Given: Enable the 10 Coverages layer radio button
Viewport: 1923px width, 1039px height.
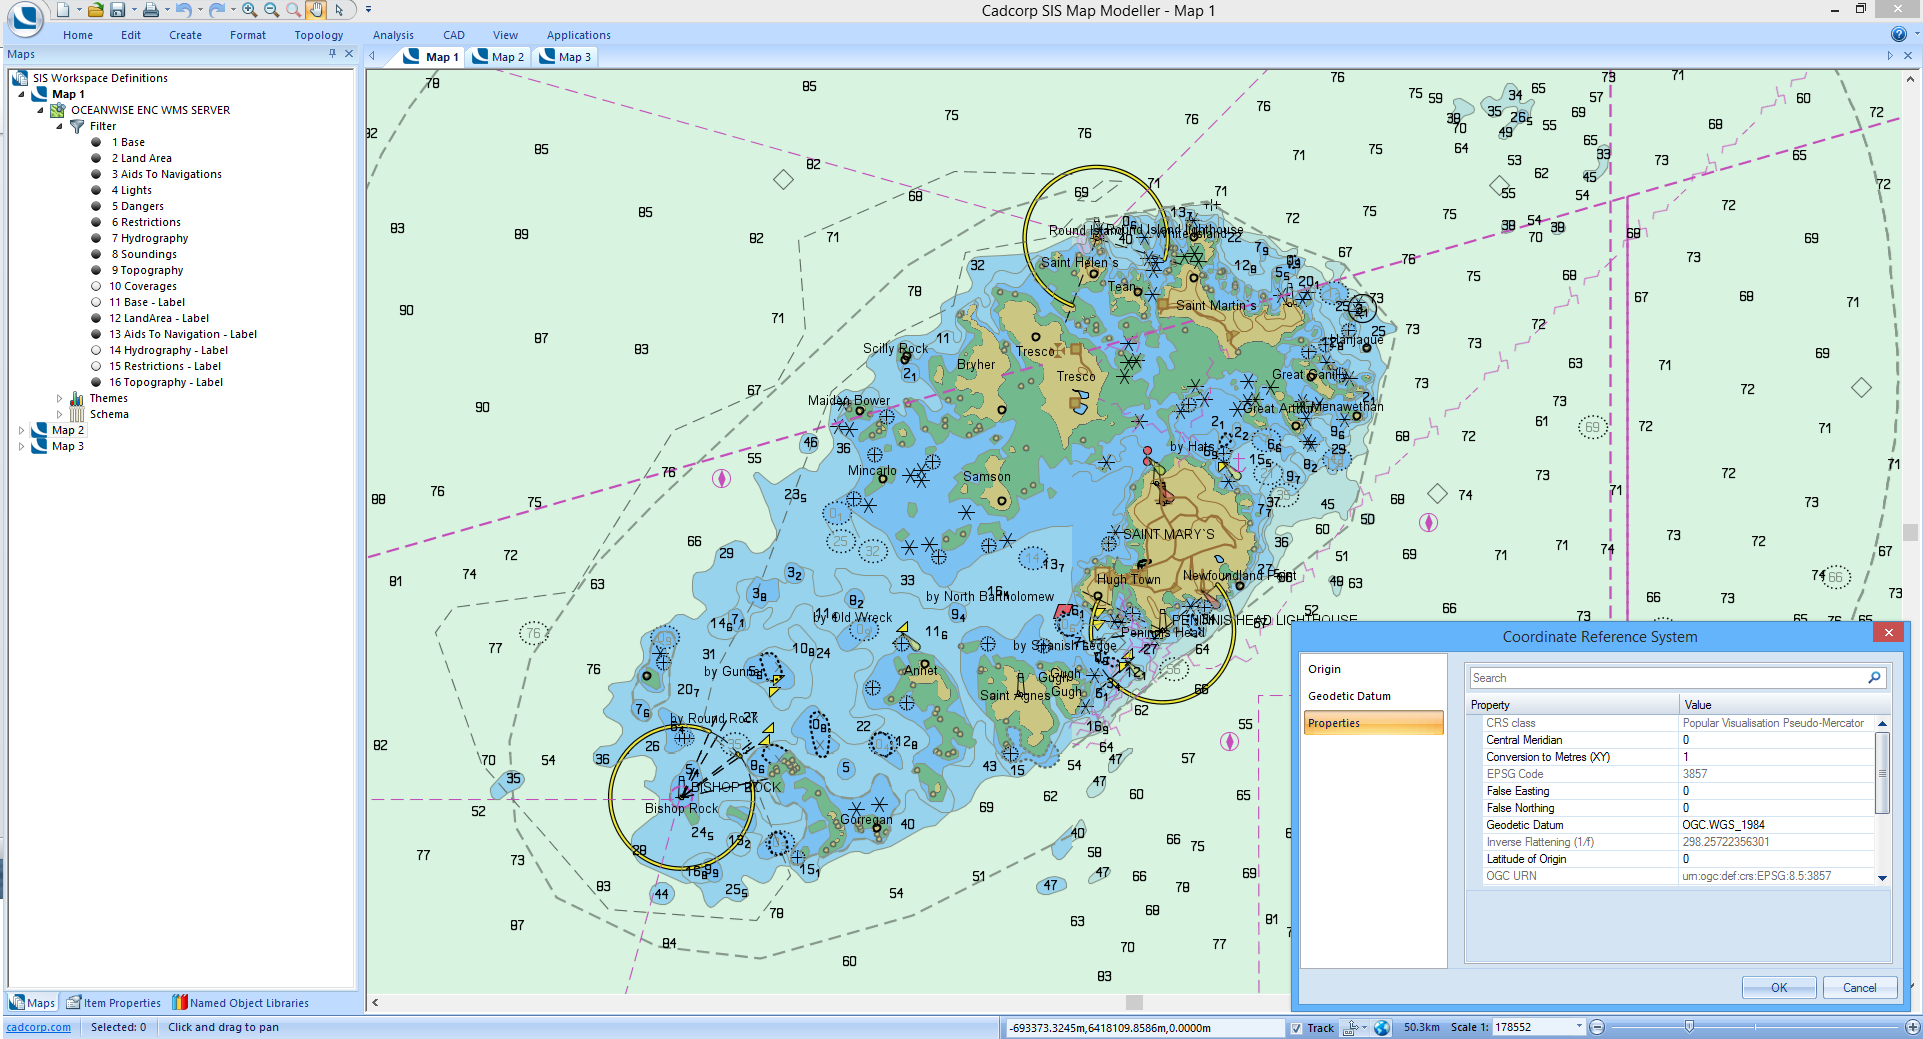Looking at the screenshot, I should (97, 286).
